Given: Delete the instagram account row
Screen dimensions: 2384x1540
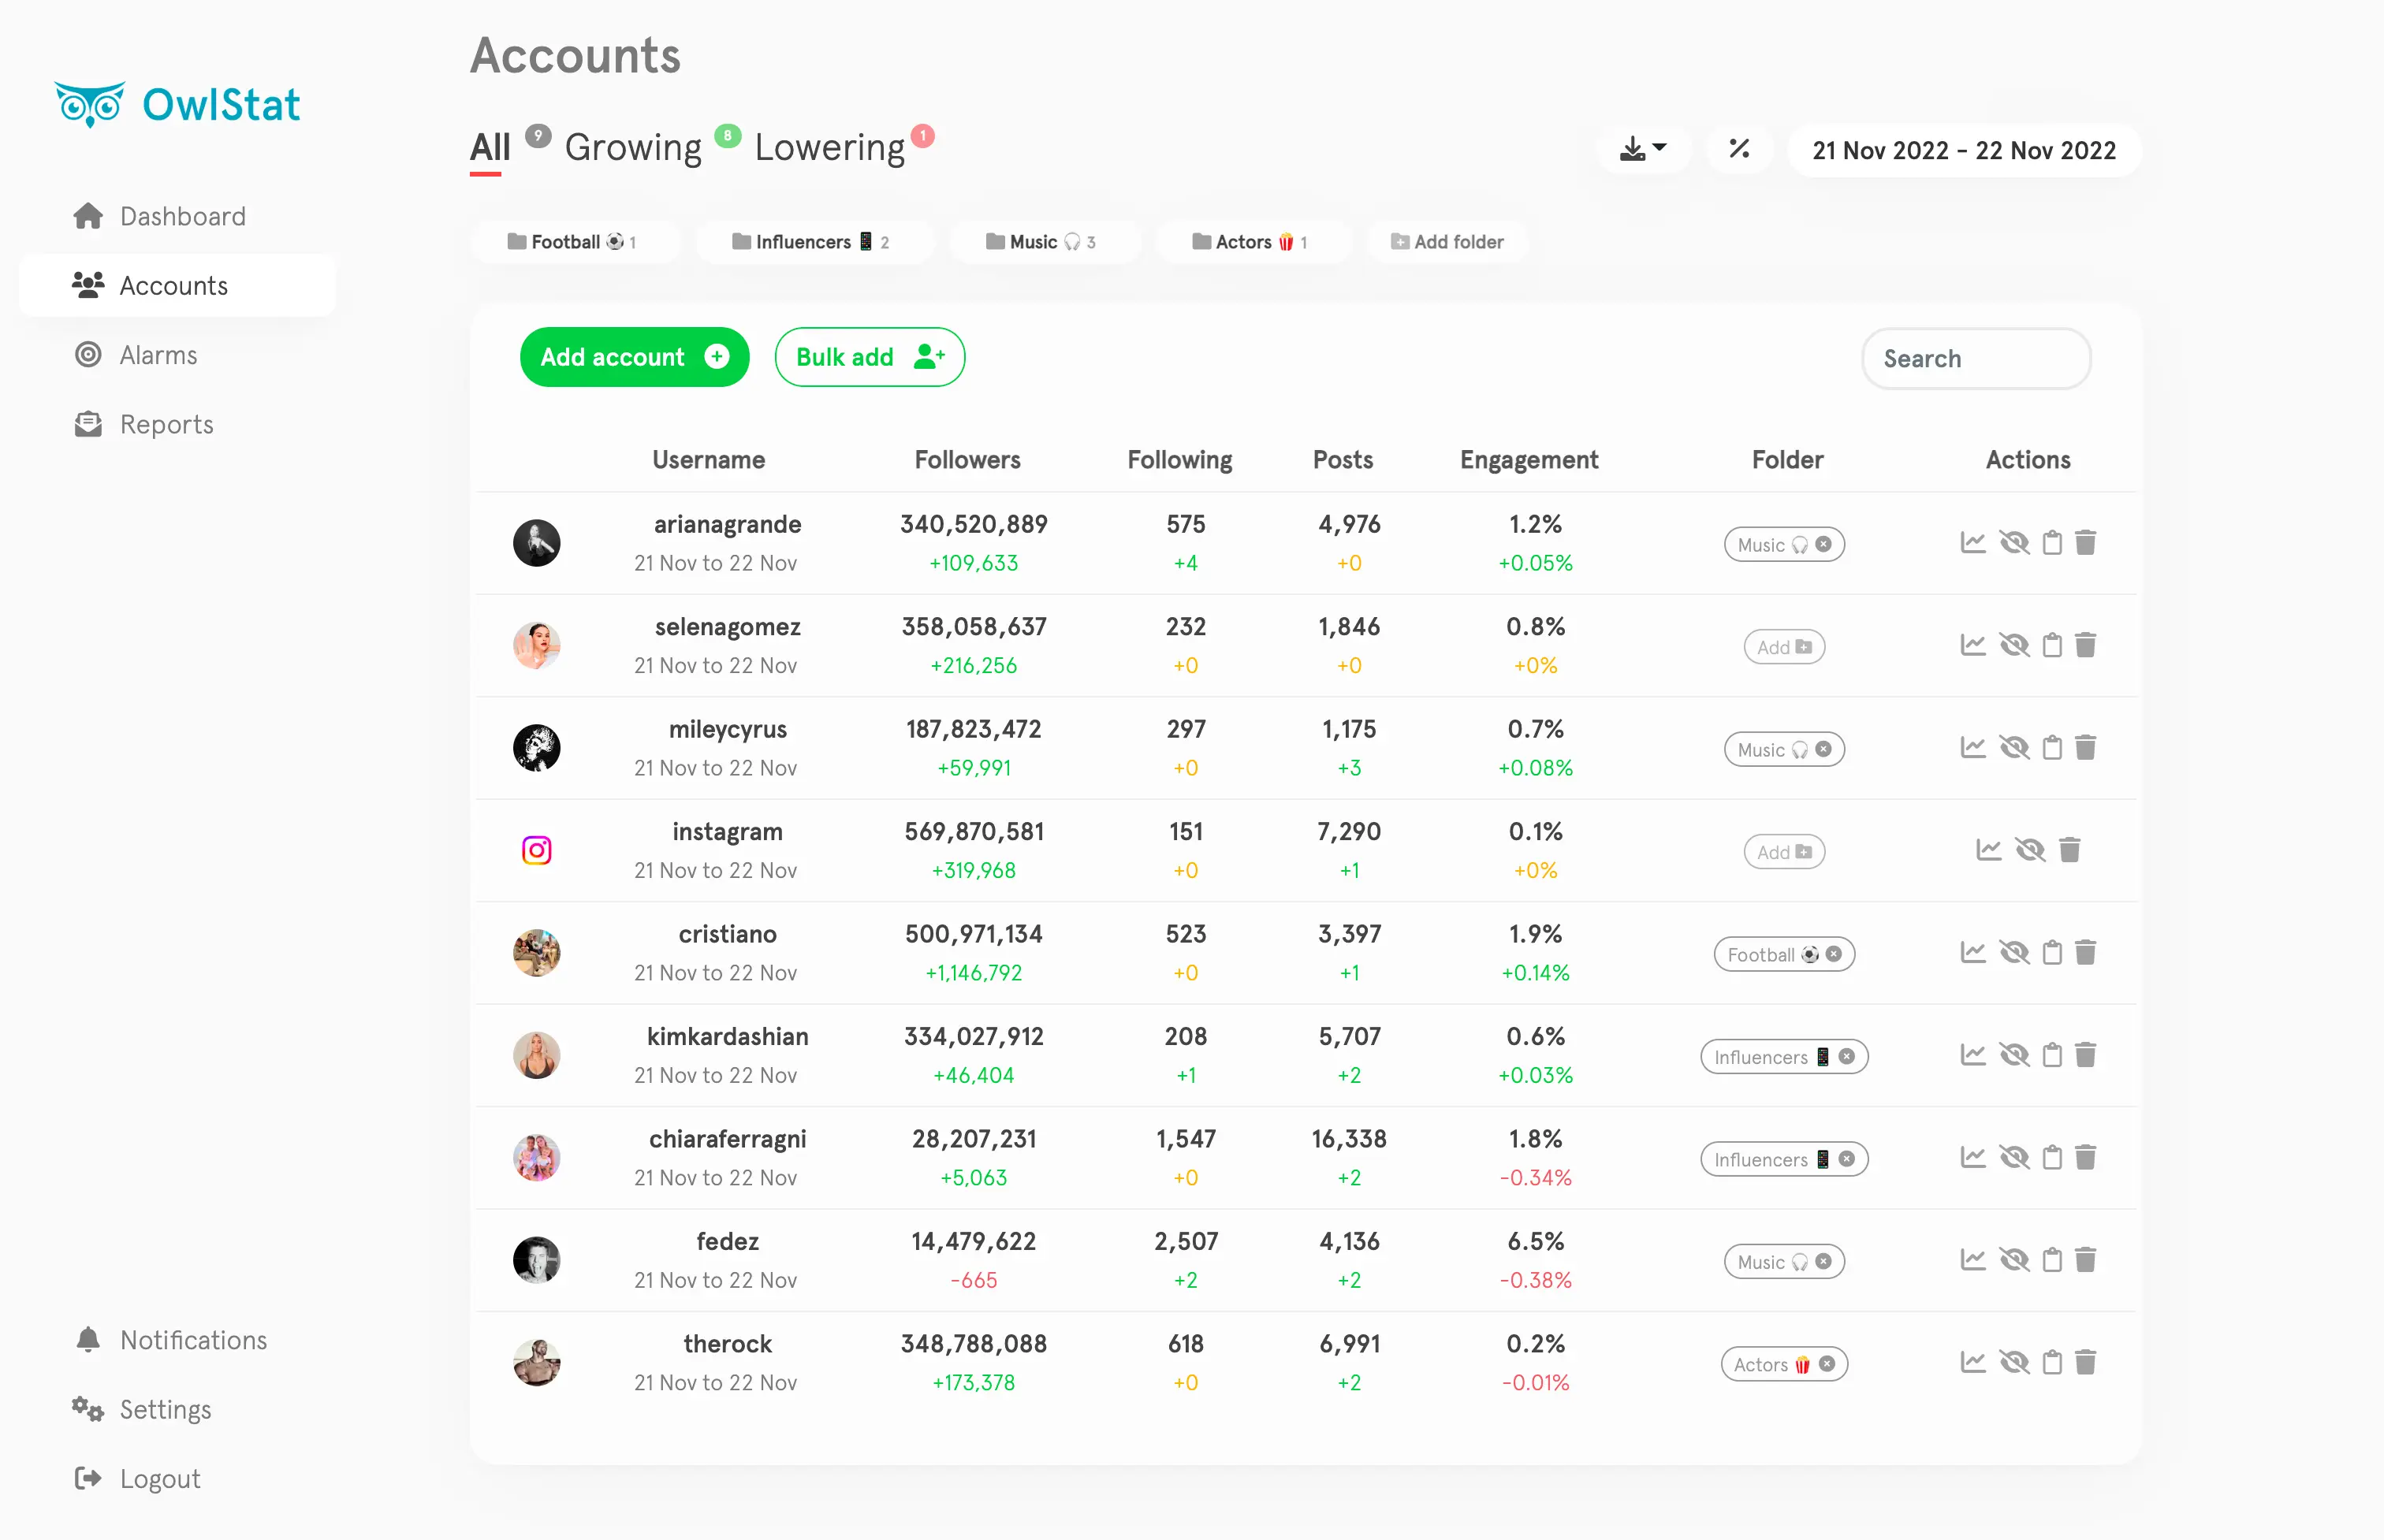Looking at the screenshot, I should pyautogui.click(x=2069, y=850).
